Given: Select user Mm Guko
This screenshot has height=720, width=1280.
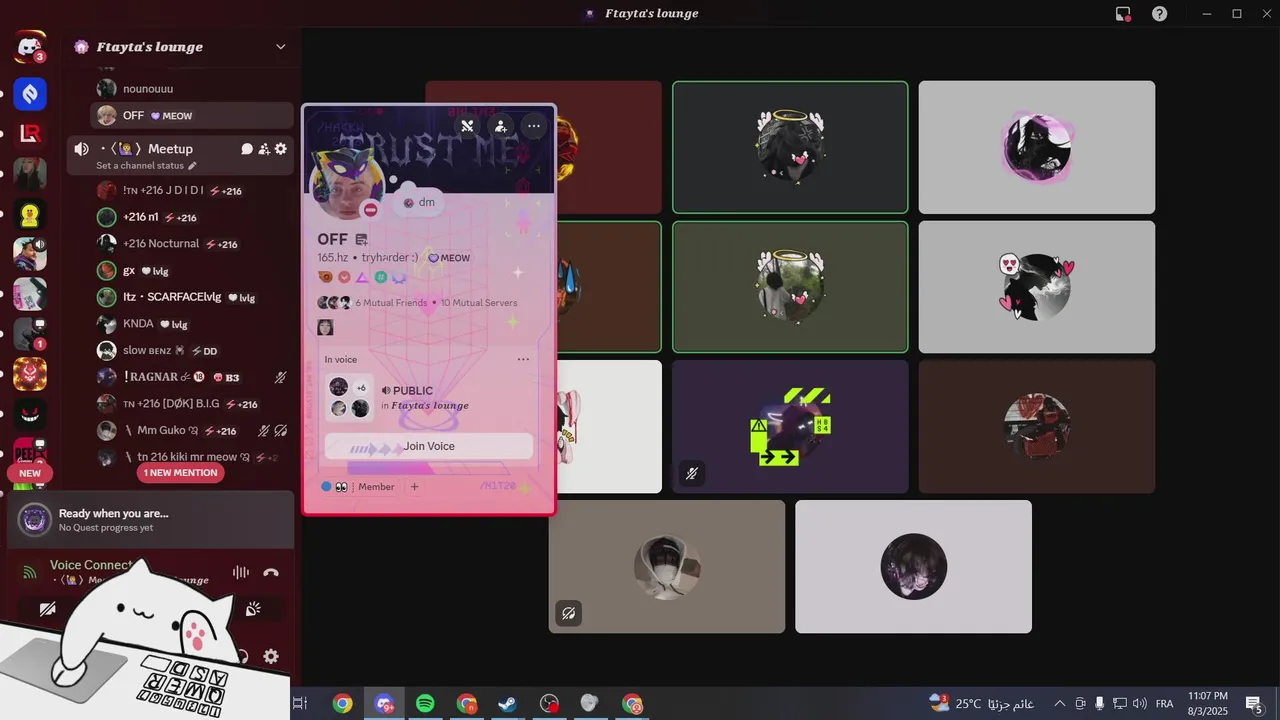Looking at the screenshot, I should 192,431.
